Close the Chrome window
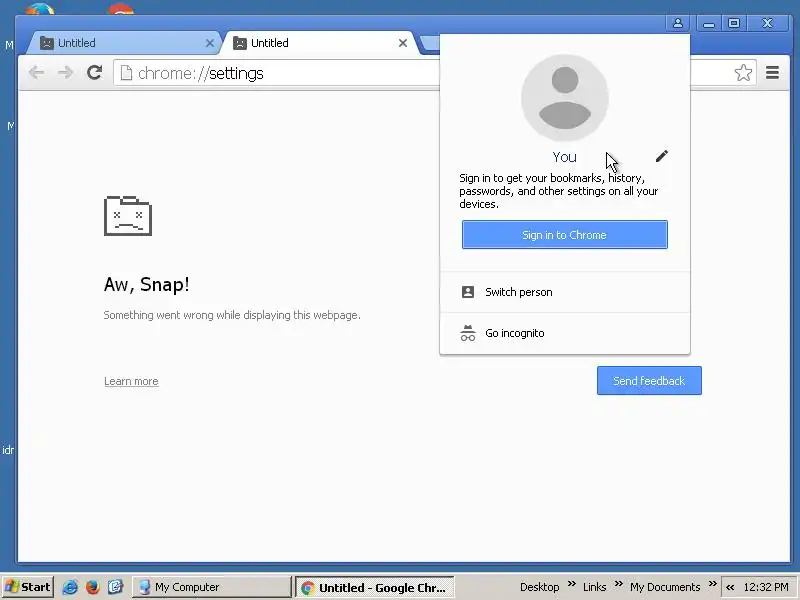 pos(767,23)
